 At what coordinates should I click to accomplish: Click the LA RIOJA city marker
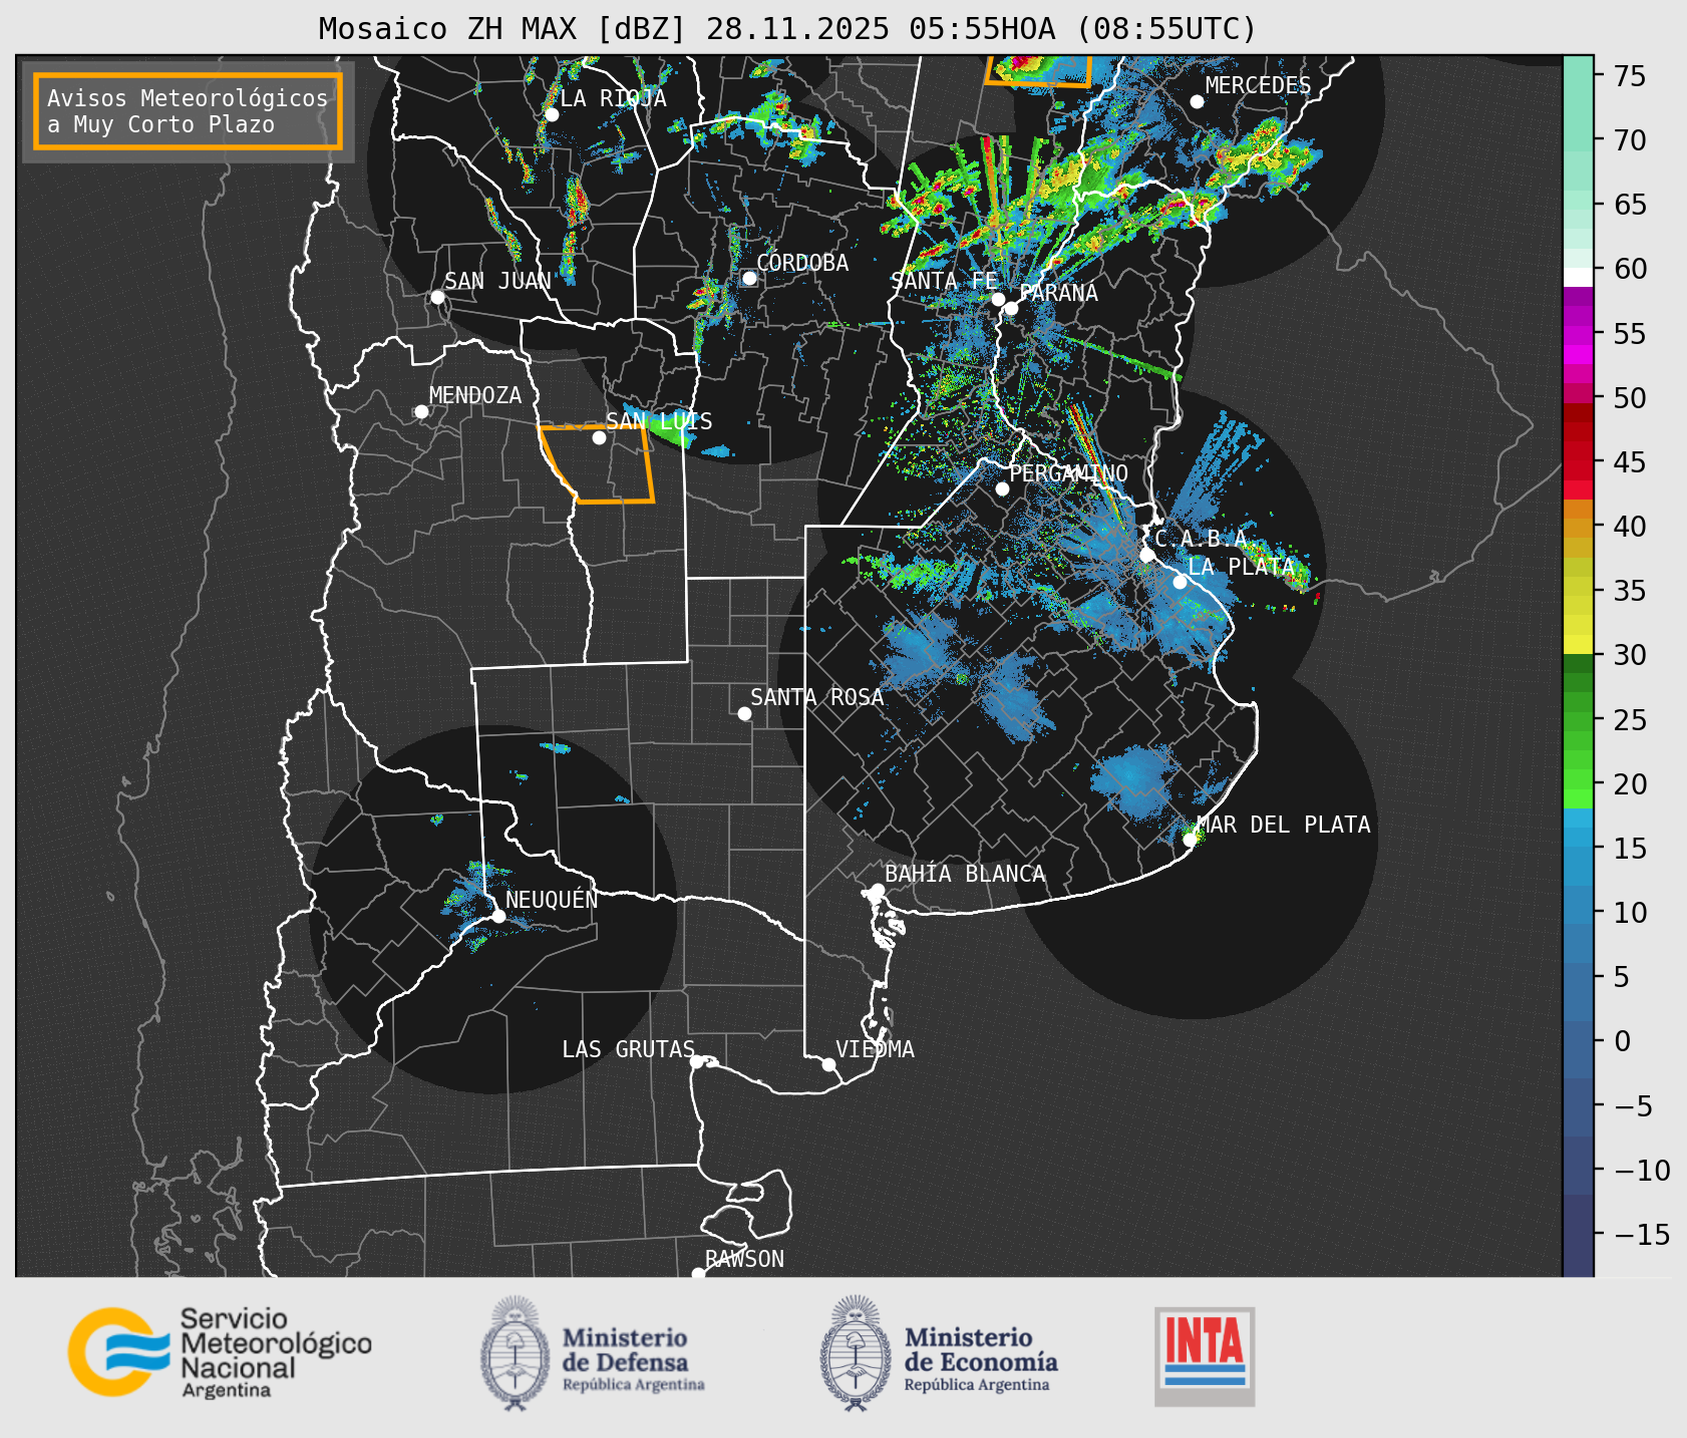tap(551, 114)
